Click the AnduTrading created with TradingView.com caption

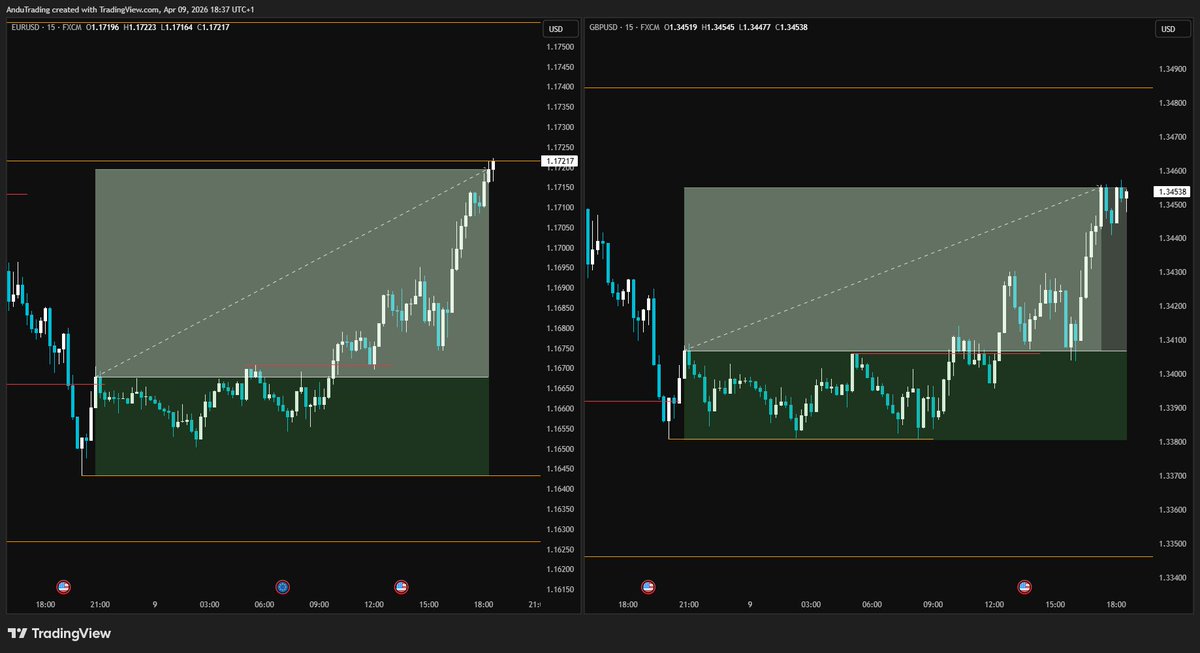click(x=130, y=9)
